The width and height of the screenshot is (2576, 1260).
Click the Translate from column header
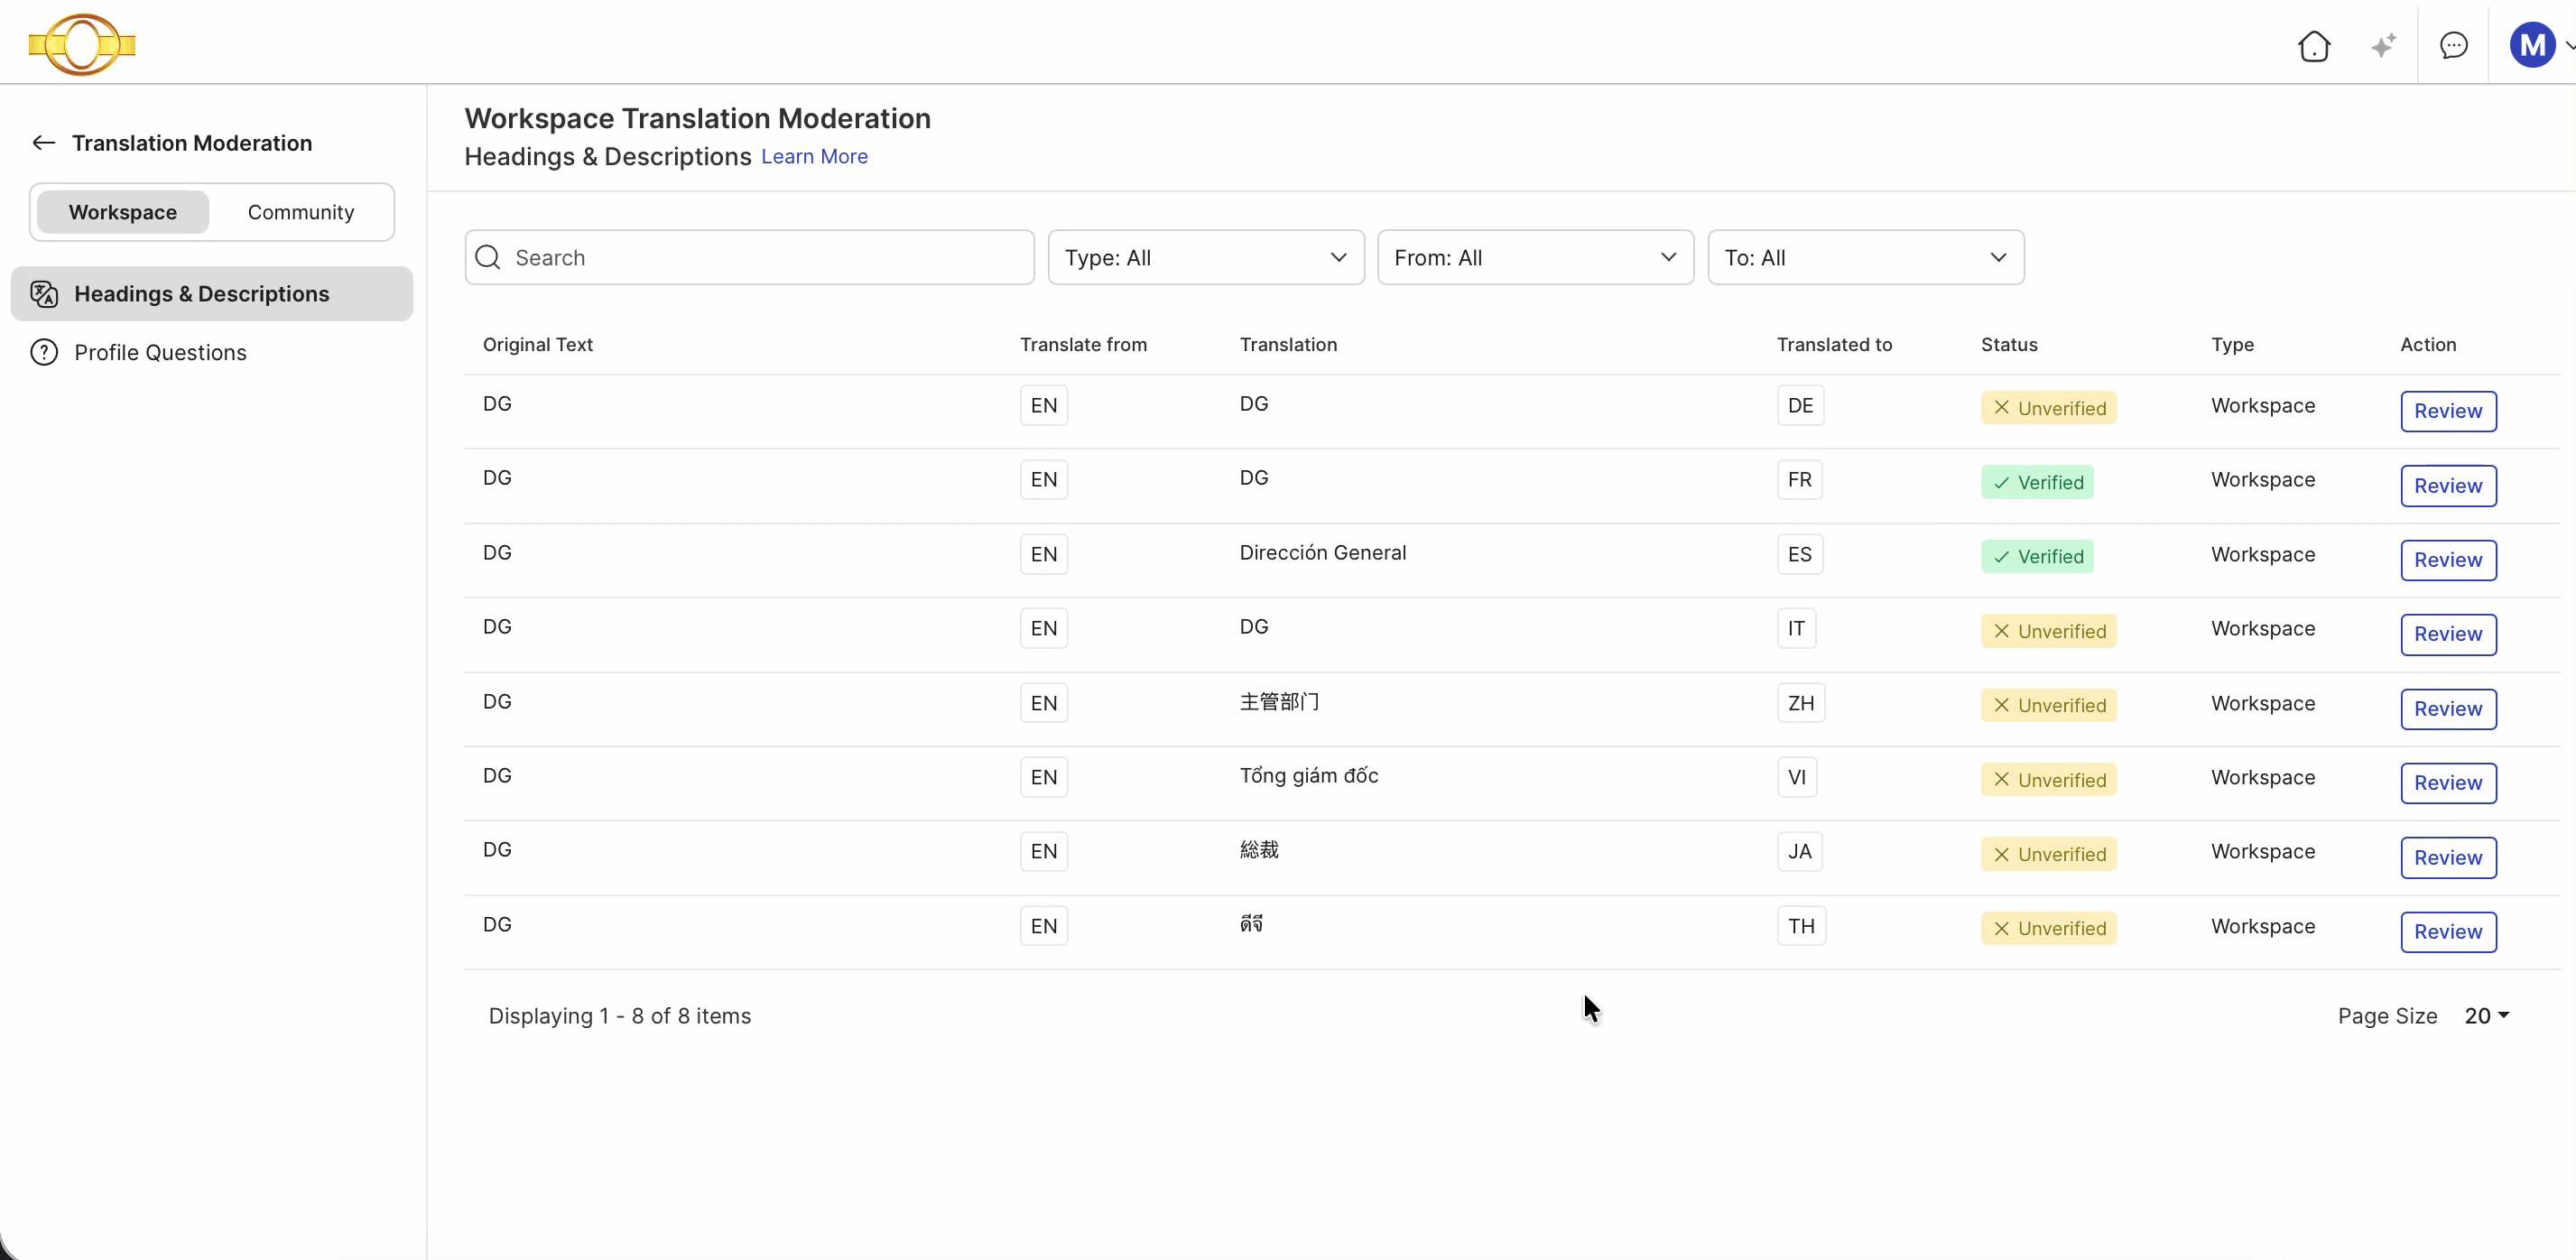click(1083, 345)
